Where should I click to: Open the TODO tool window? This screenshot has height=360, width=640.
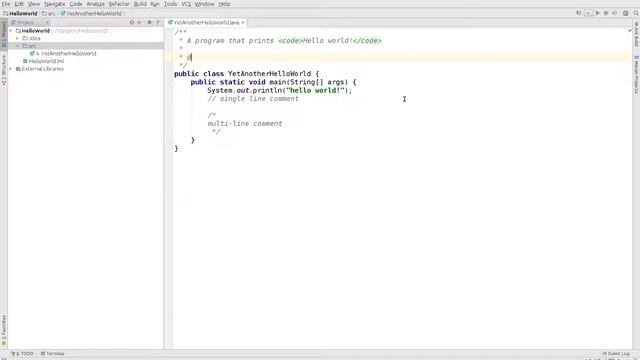click(x=22, y=353)
